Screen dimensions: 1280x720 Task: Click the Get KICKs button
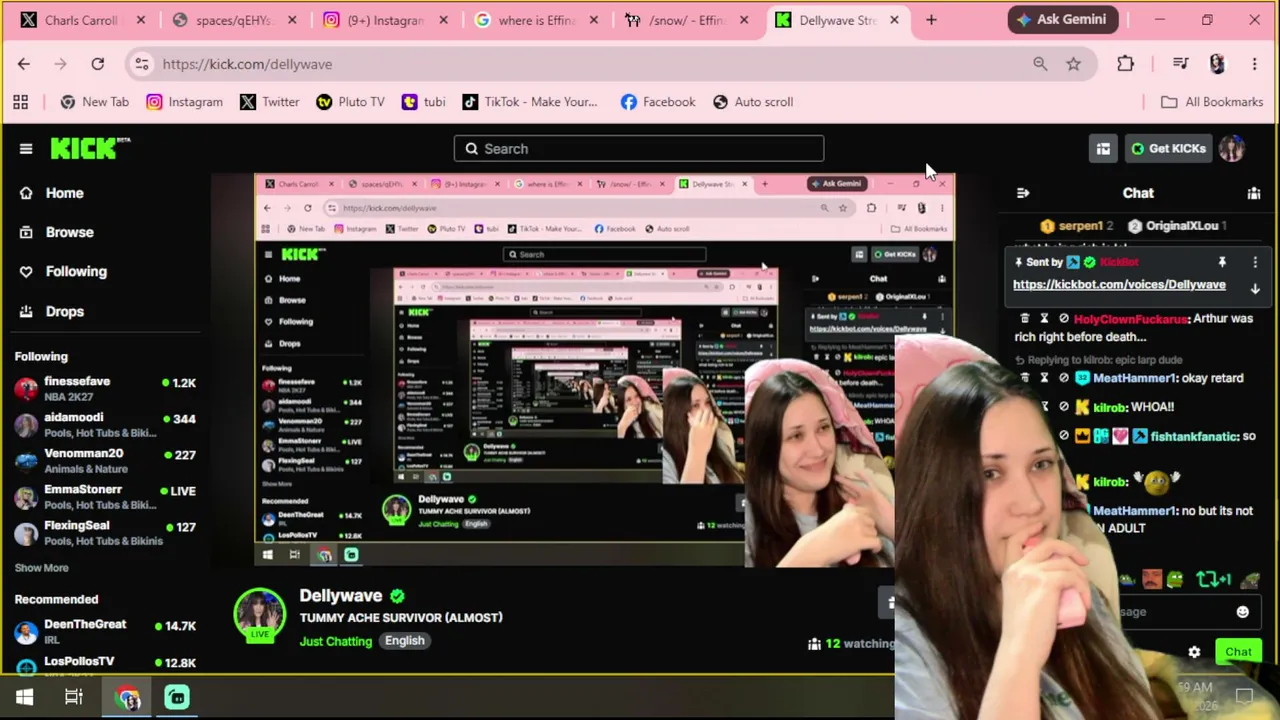tap(1168, 149)
